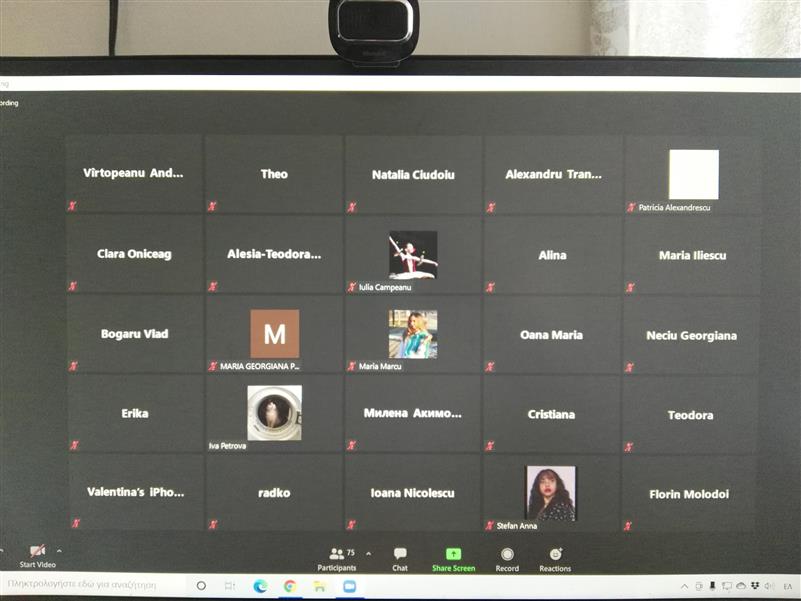Click the volume speaker icon in system tray
The height and width of the screenshot is (601, 801).
[x=768, y=586]
